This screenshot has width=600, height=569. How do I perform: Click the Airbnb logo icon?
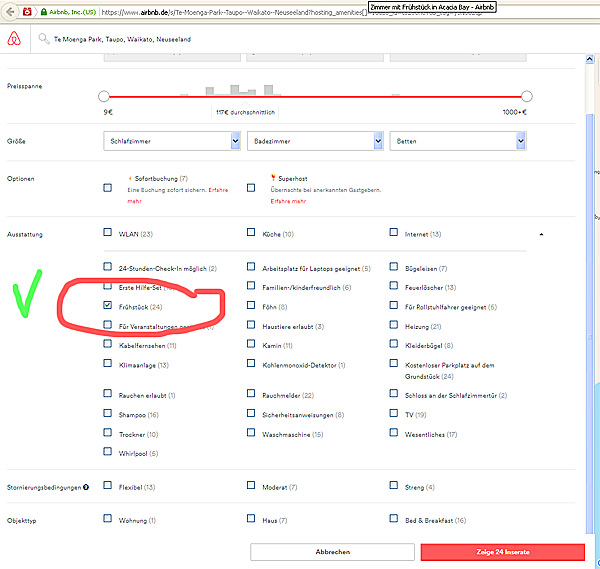coord(13,38)
